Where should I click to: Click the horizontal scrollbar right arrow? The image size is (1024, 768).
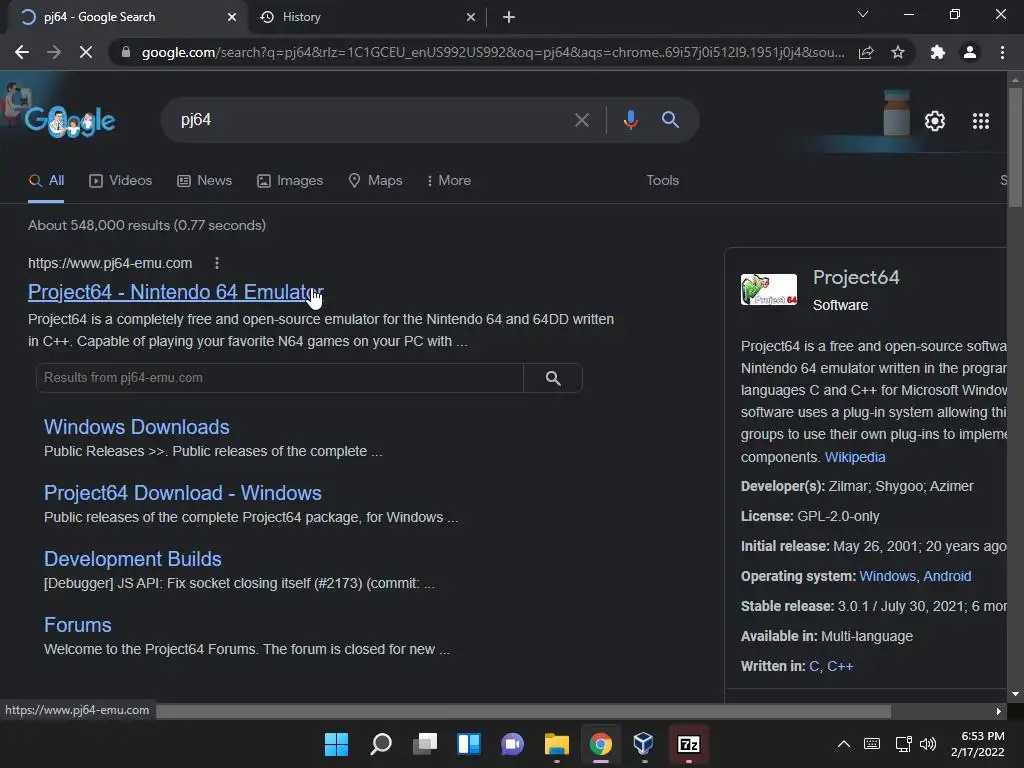coord(999,711)
